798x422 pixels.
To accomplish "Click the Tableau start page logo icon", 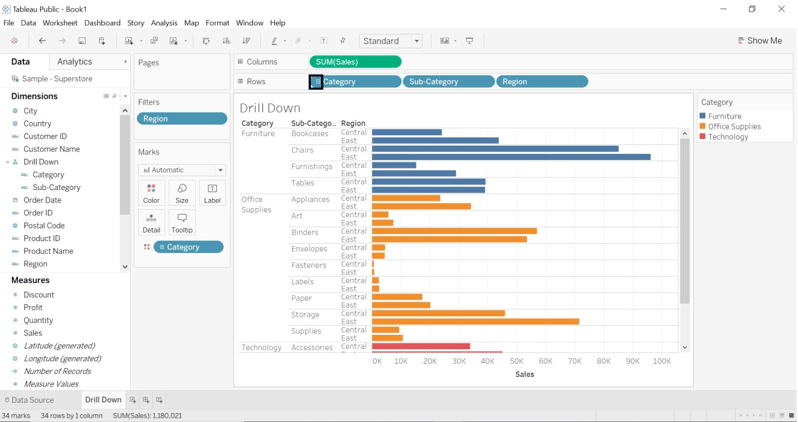I will point(14,41).
